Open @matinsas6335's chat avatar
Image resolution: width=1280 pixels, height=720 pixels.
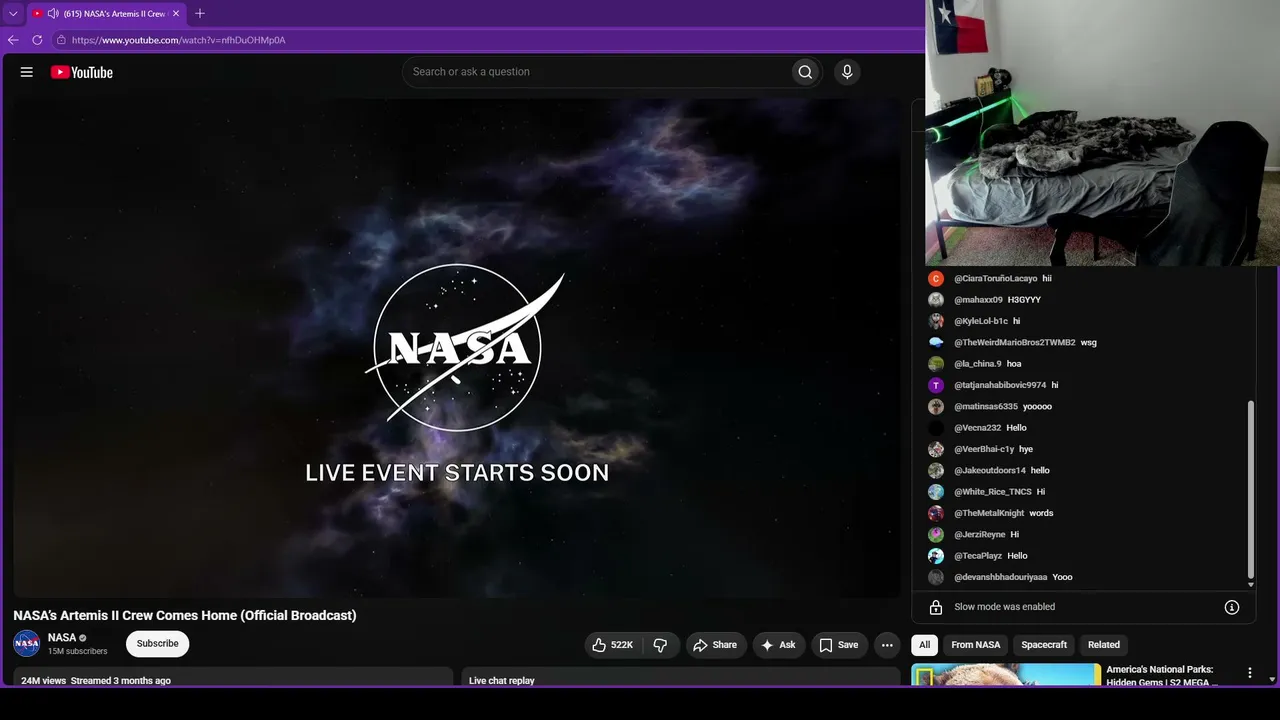[x=936, y=407]
